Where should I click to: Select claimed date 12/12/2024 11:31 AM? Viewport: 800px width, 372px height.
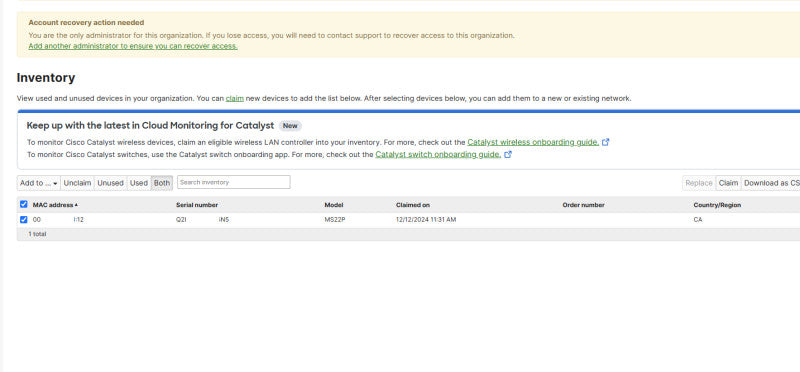(426, 220)
